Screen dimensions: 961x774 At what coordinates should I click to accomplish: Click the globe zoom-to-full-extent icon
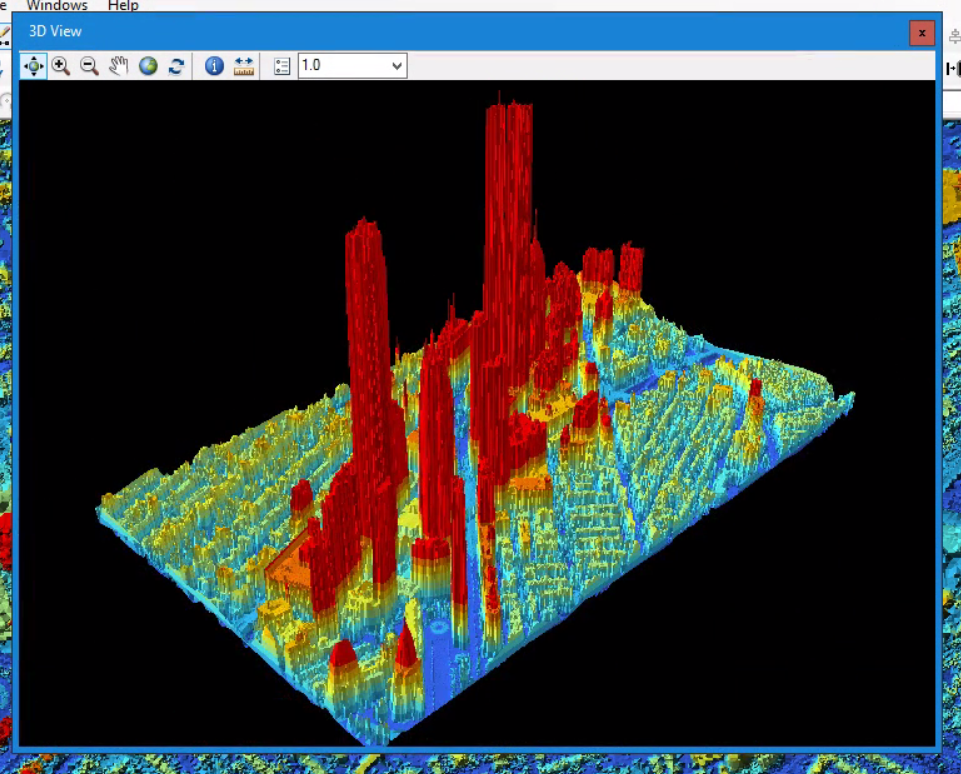point(148,65)
